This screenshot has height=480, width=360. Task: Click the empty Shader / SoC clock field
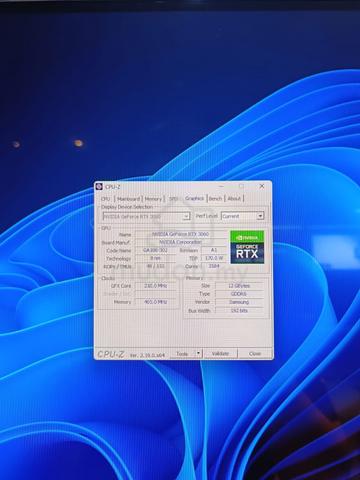click(x=155, y=294)
